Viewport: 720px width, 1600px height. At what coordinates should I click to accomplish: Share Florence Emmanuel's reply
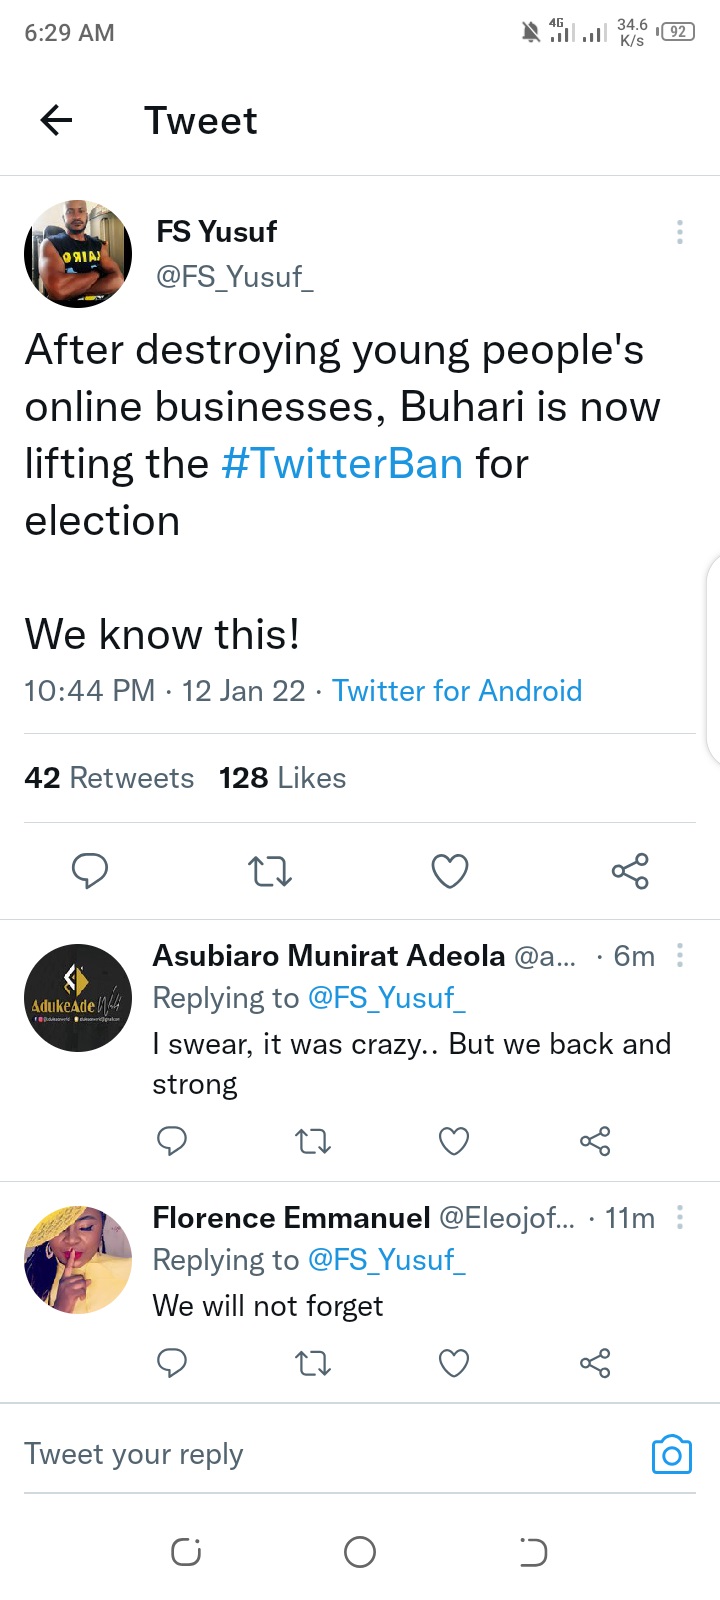click(x=595, y=1363)
